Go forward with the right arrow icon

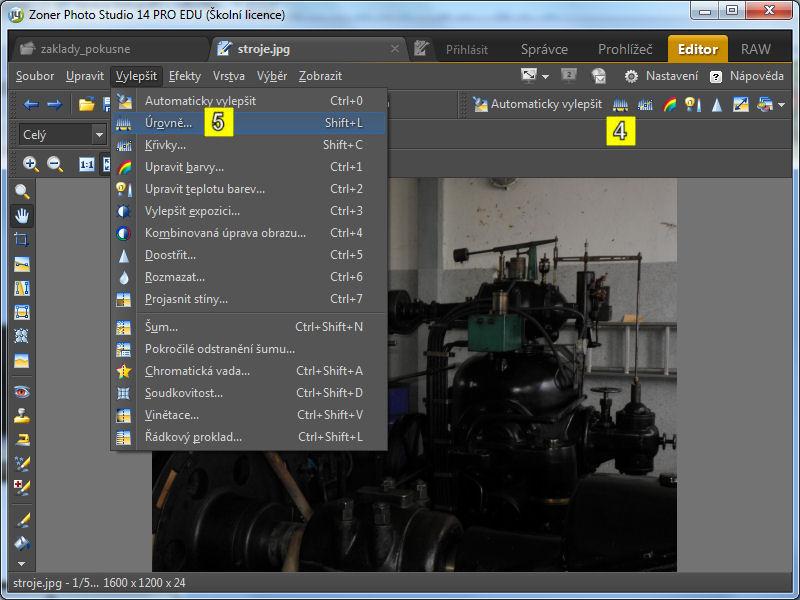(x=55, y=105)
